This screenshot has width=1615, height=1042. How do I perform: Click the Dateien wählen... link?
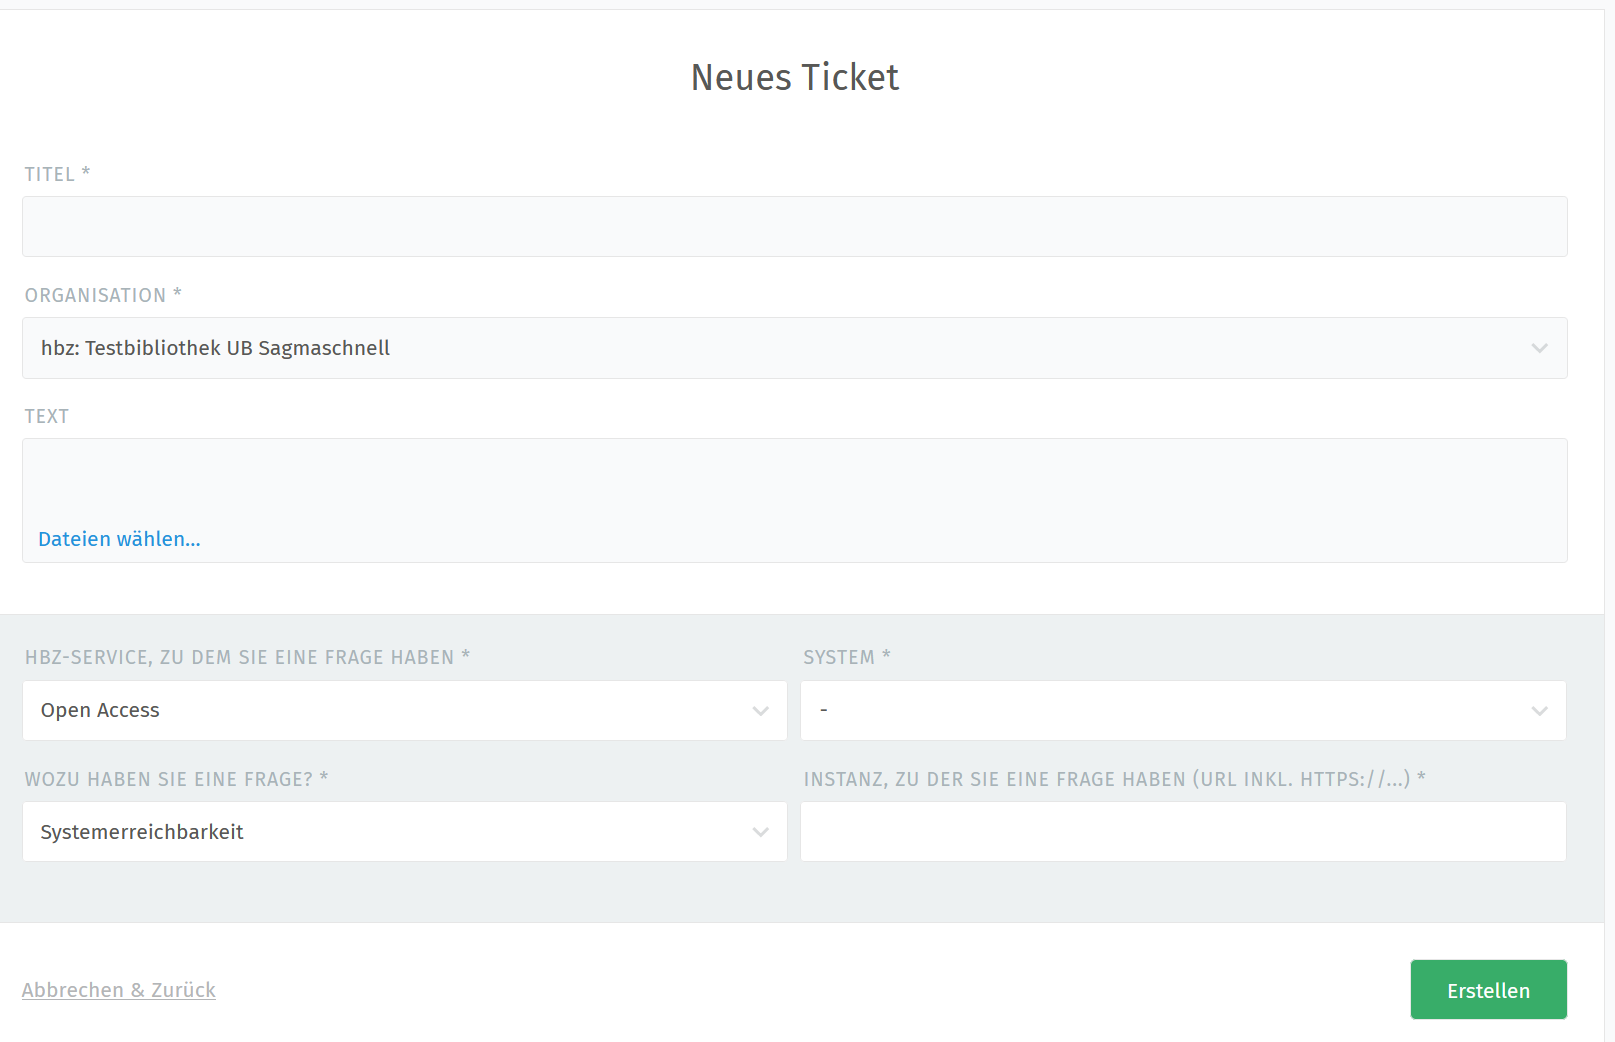point(119,539)
